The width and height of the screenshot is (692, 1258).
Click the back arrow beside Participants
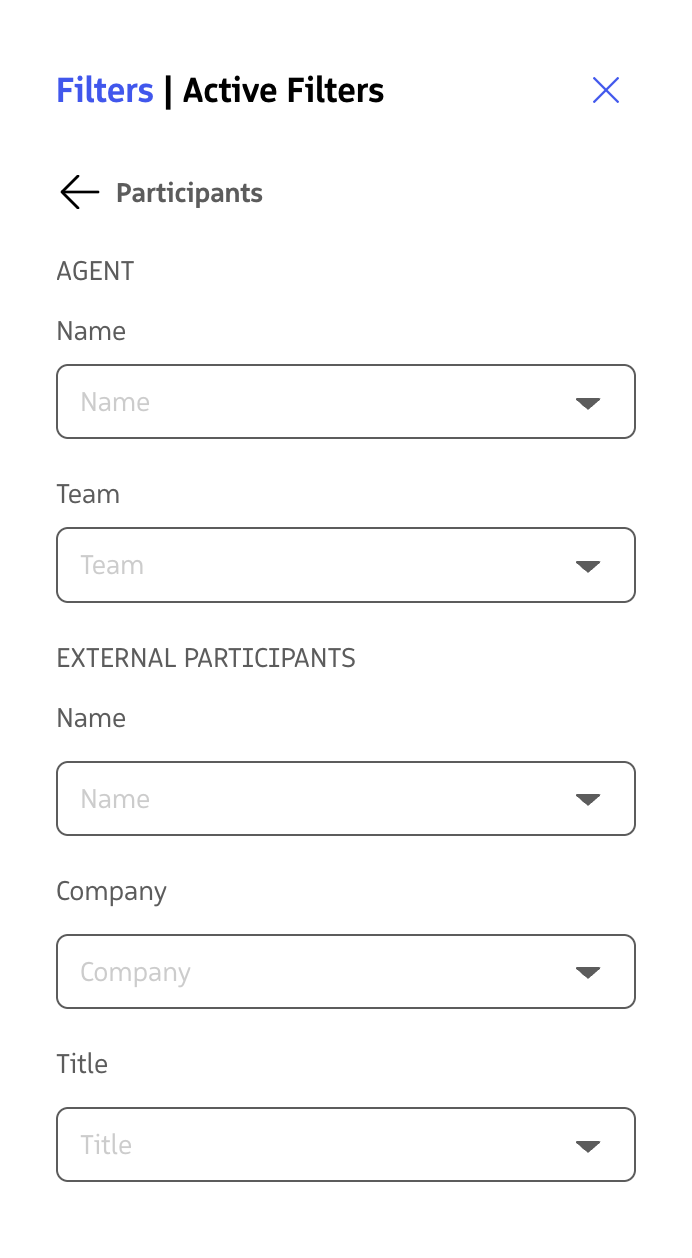80,192
